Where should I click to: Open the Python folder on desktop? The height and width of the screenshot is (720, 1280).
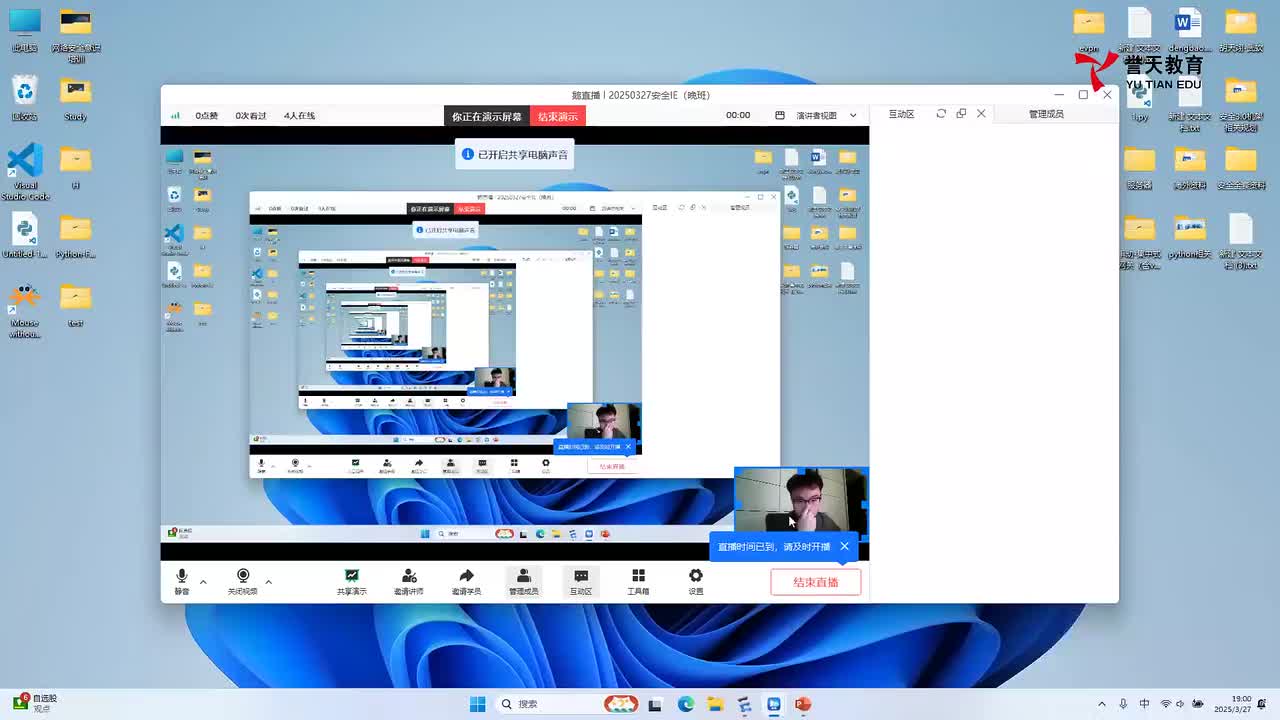[75, 236]
